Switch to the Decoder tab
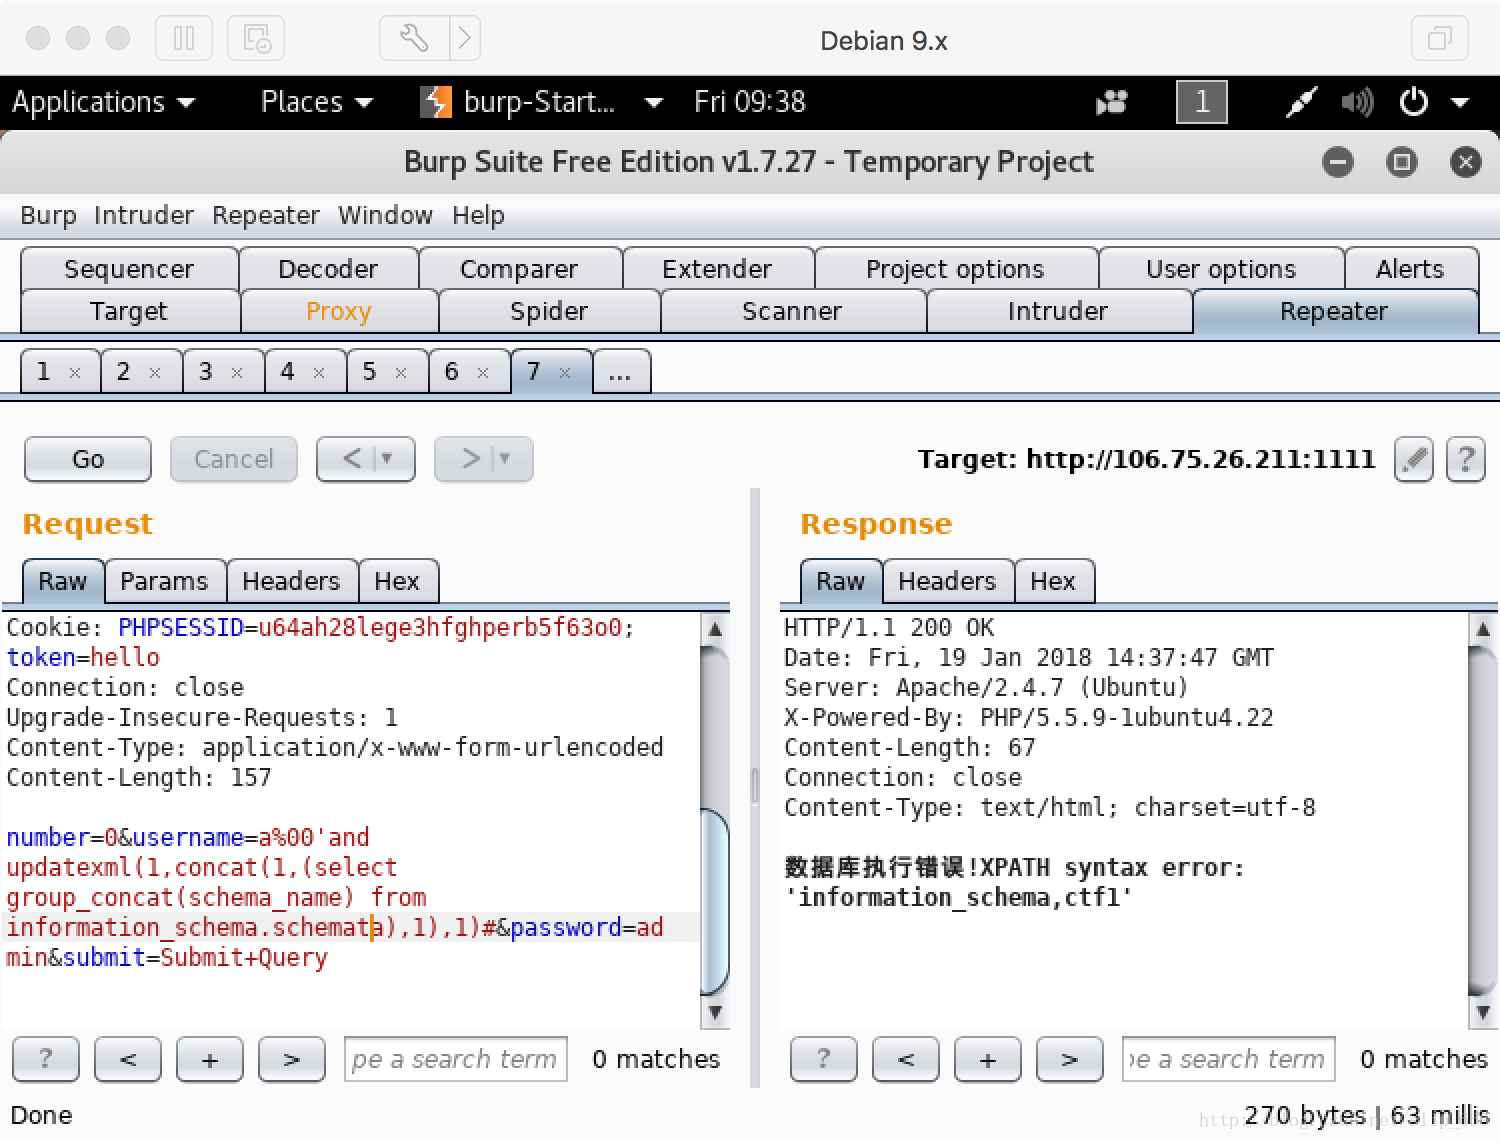 (x=328, y=269)
